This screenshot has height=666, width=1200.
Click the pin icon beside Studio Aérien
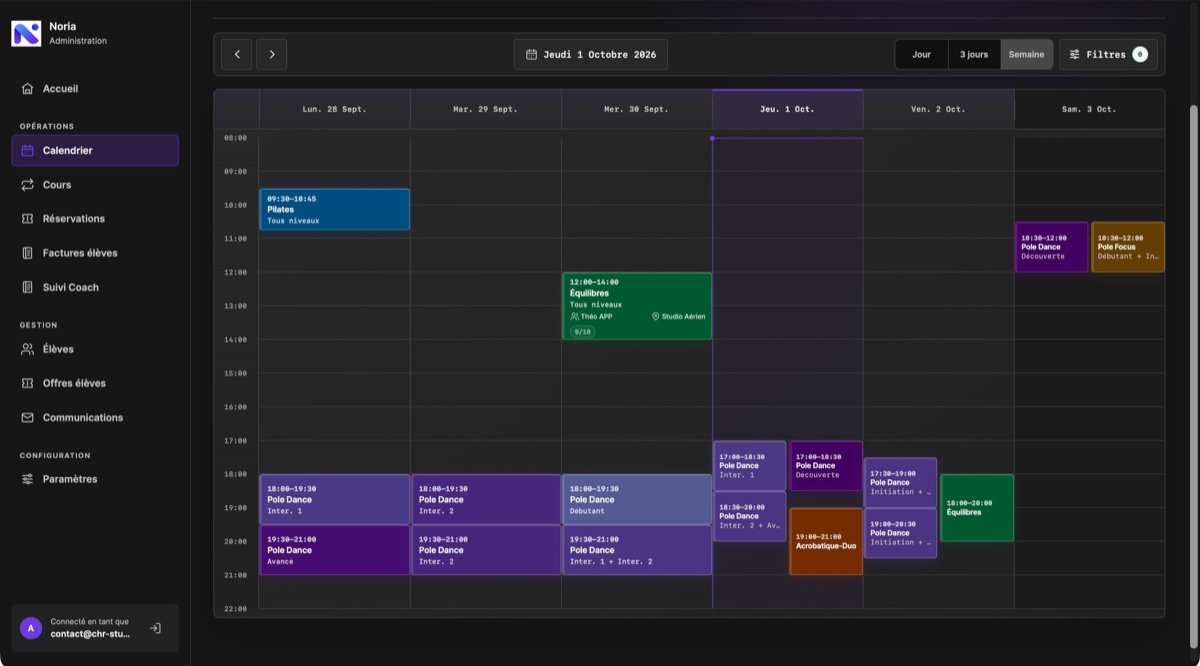tap(656, 316)
